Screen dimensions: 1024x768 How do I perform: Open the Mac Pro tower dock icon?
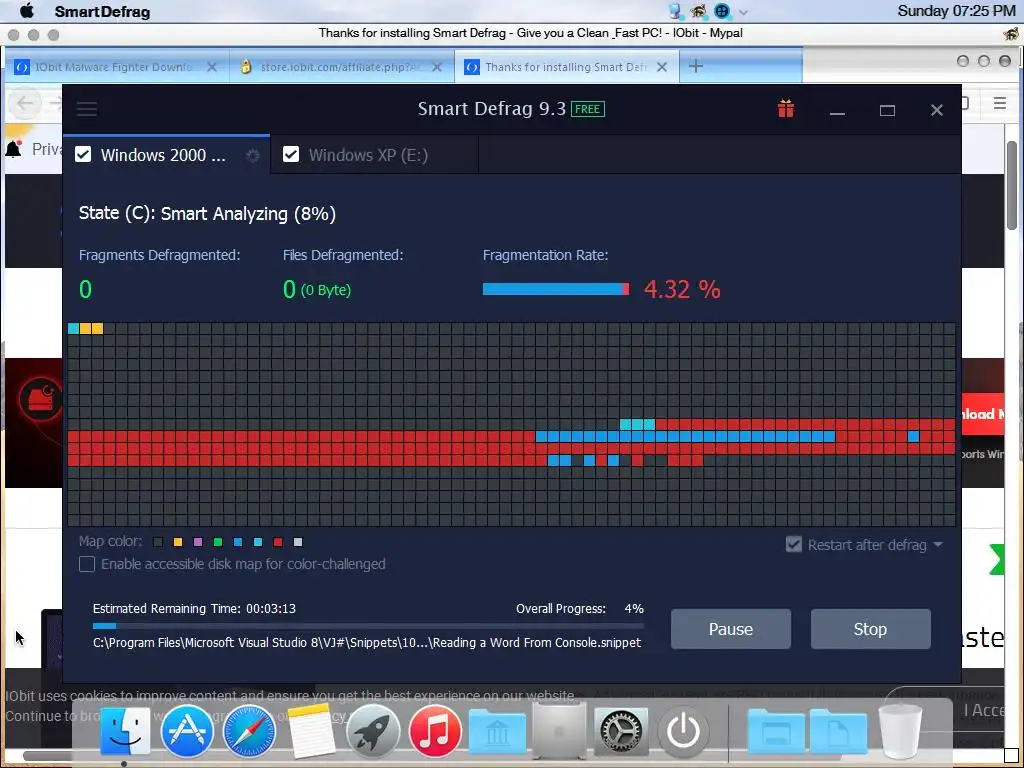559,731
